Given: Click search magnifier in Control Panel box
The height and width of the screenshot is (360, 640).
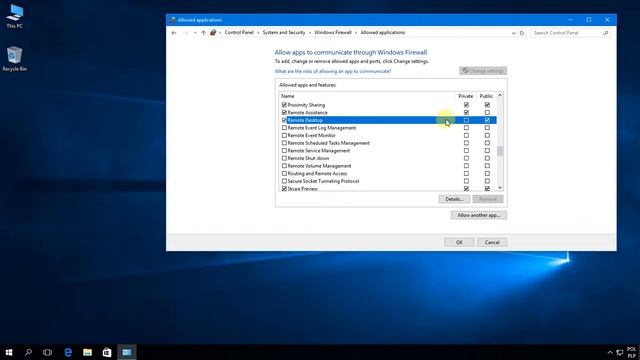Looking at the screenshot, I should (606, 33).
